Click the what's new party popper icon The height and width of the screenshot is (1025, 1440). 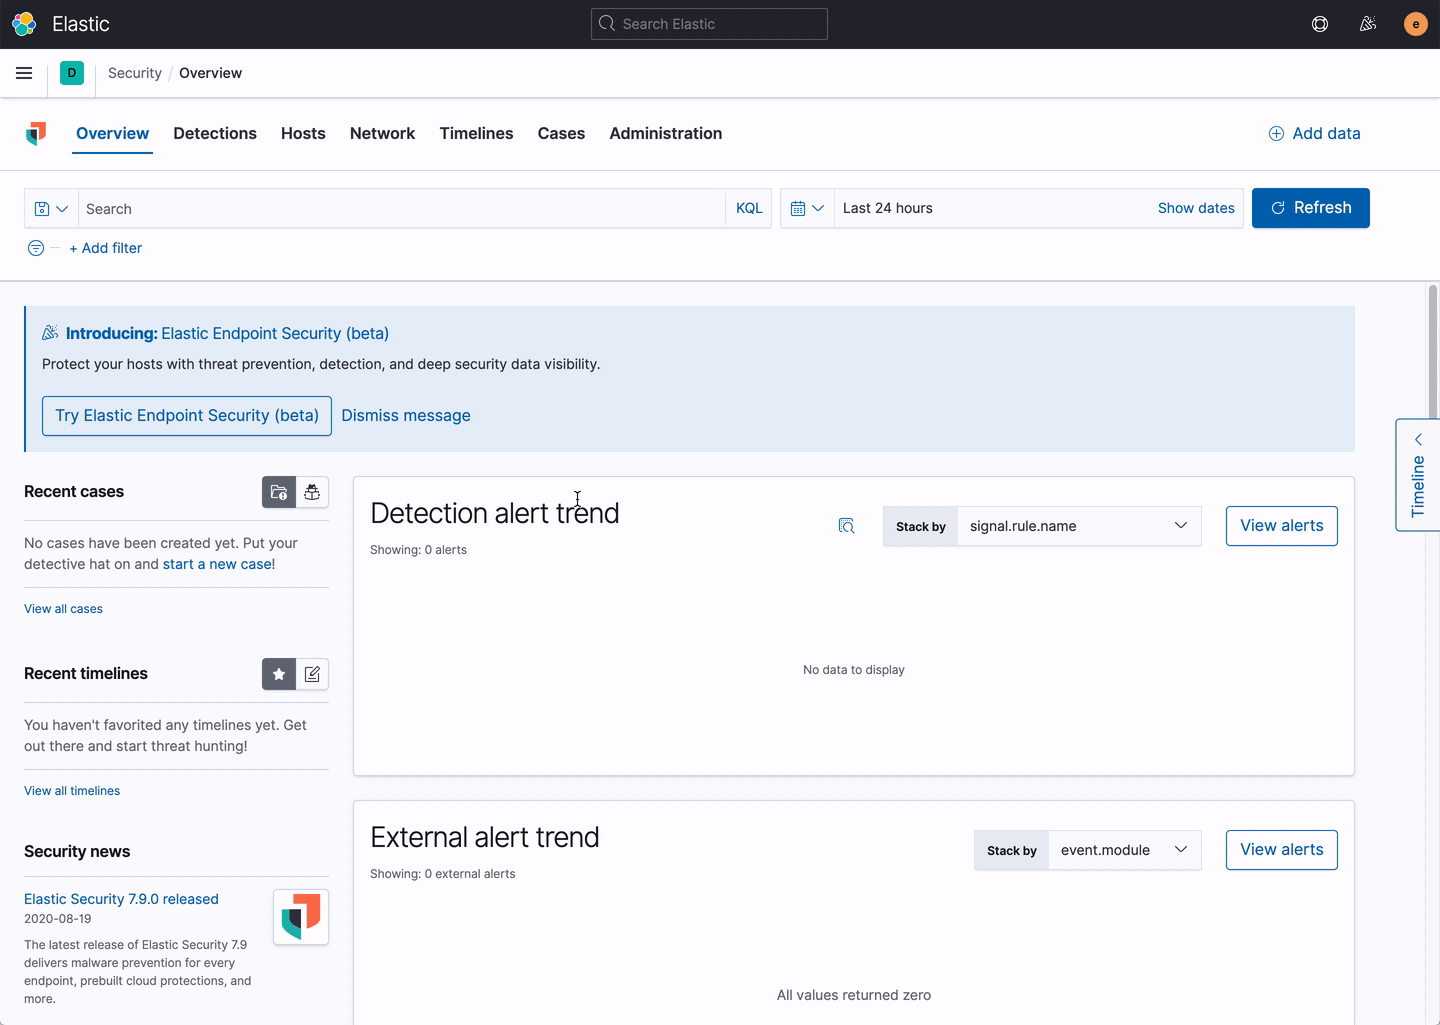1367,23
